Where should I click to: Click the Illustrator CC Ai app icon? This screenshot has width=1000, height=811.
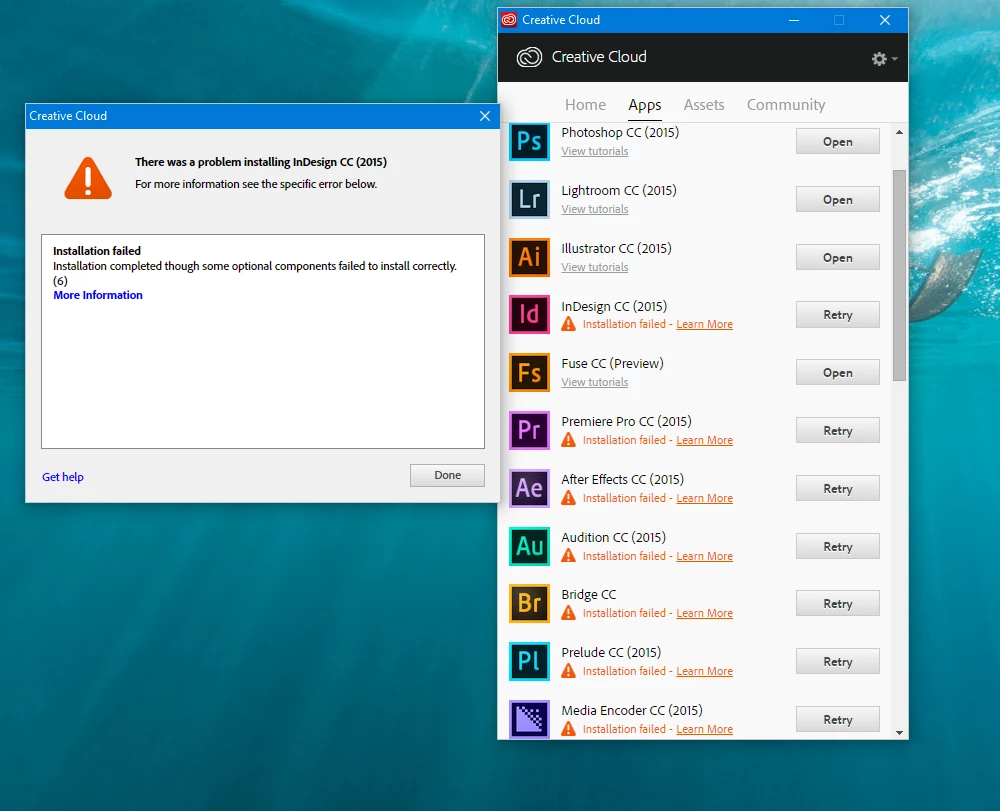click(x=529, y=258)
